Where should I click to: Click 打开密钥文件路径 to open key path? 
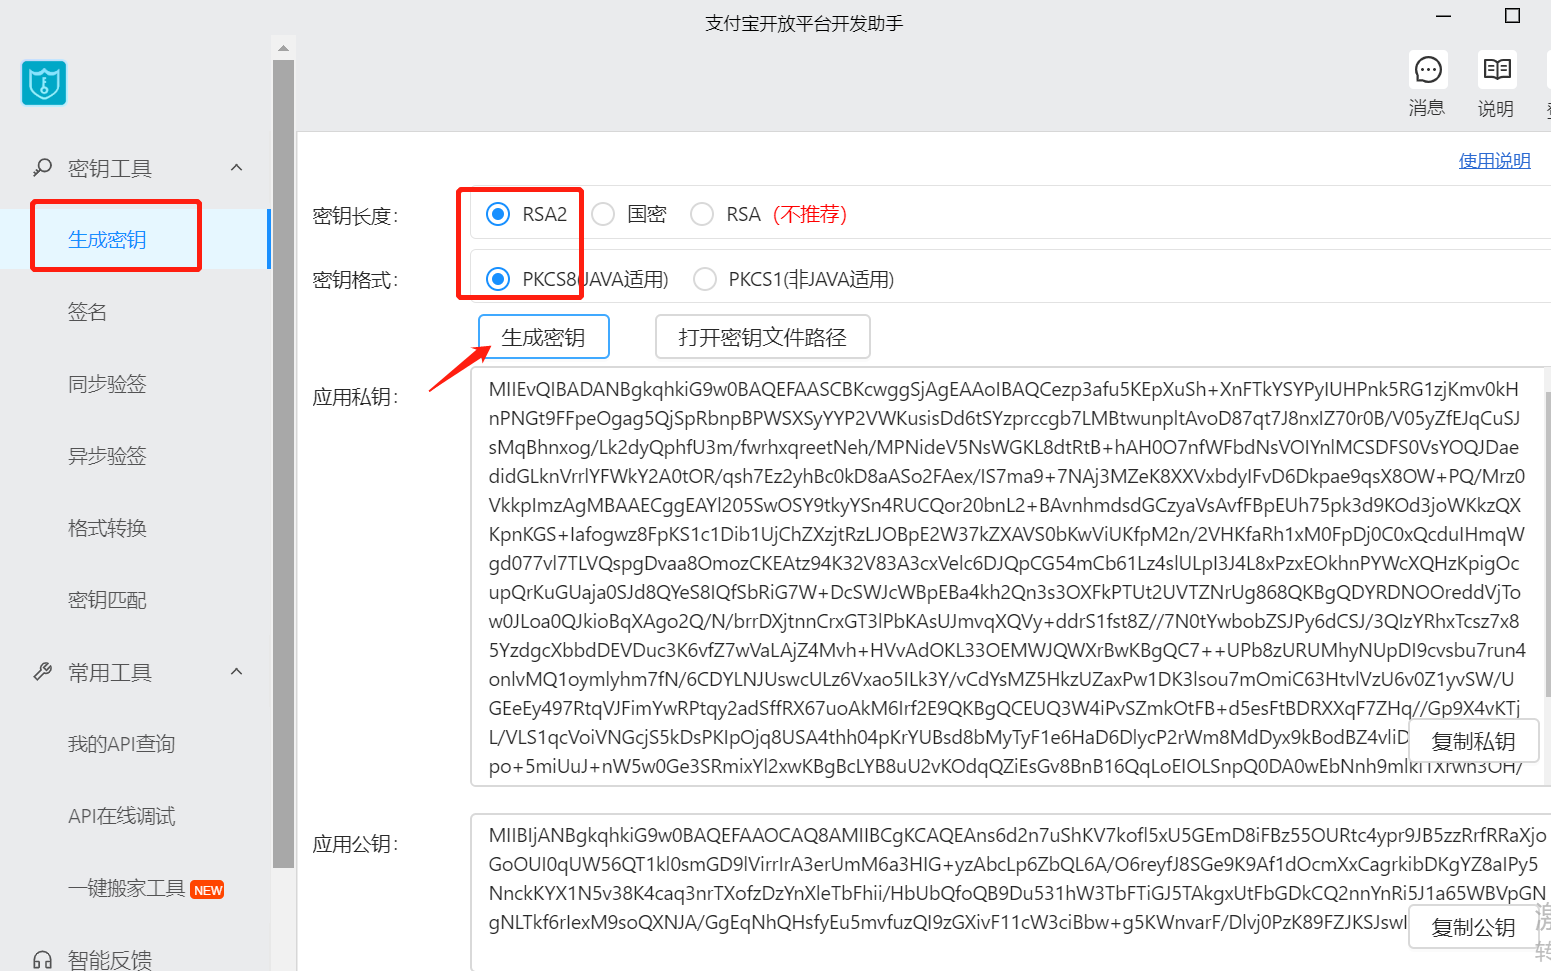762,336
